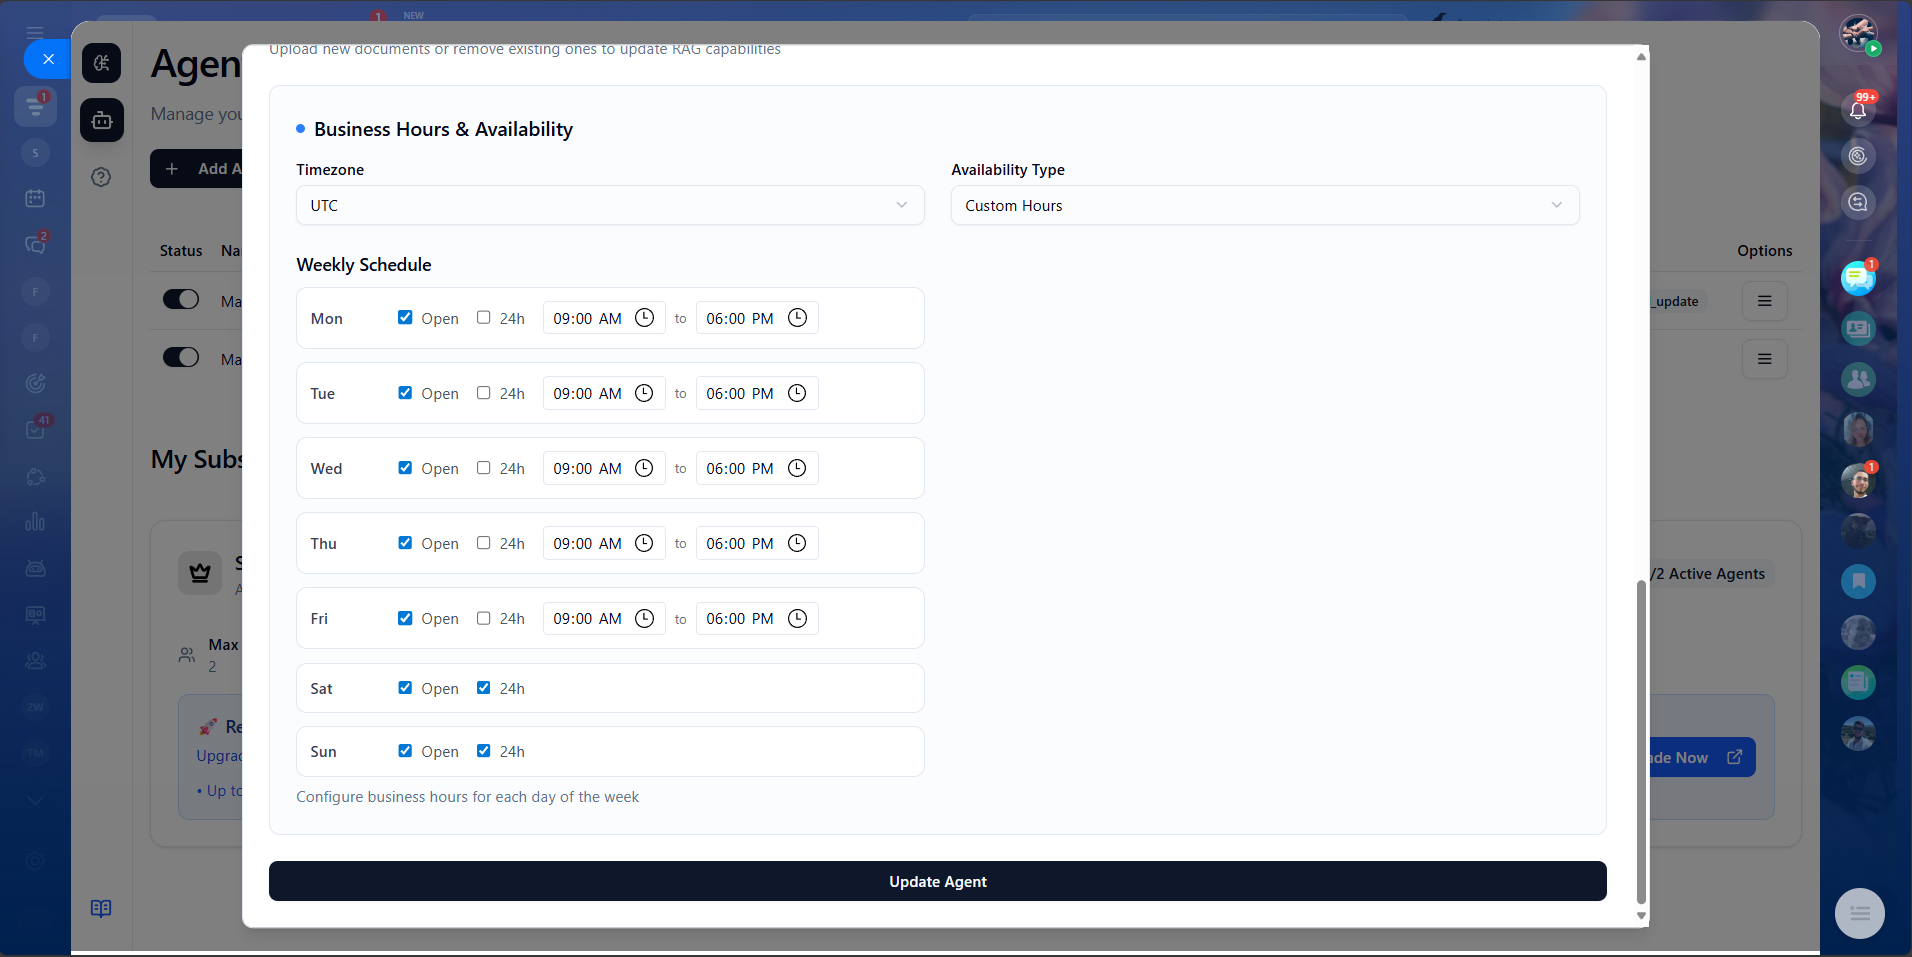Click the blue X close button
This screenshot has height=957, width=1912.
pos(47,59)
